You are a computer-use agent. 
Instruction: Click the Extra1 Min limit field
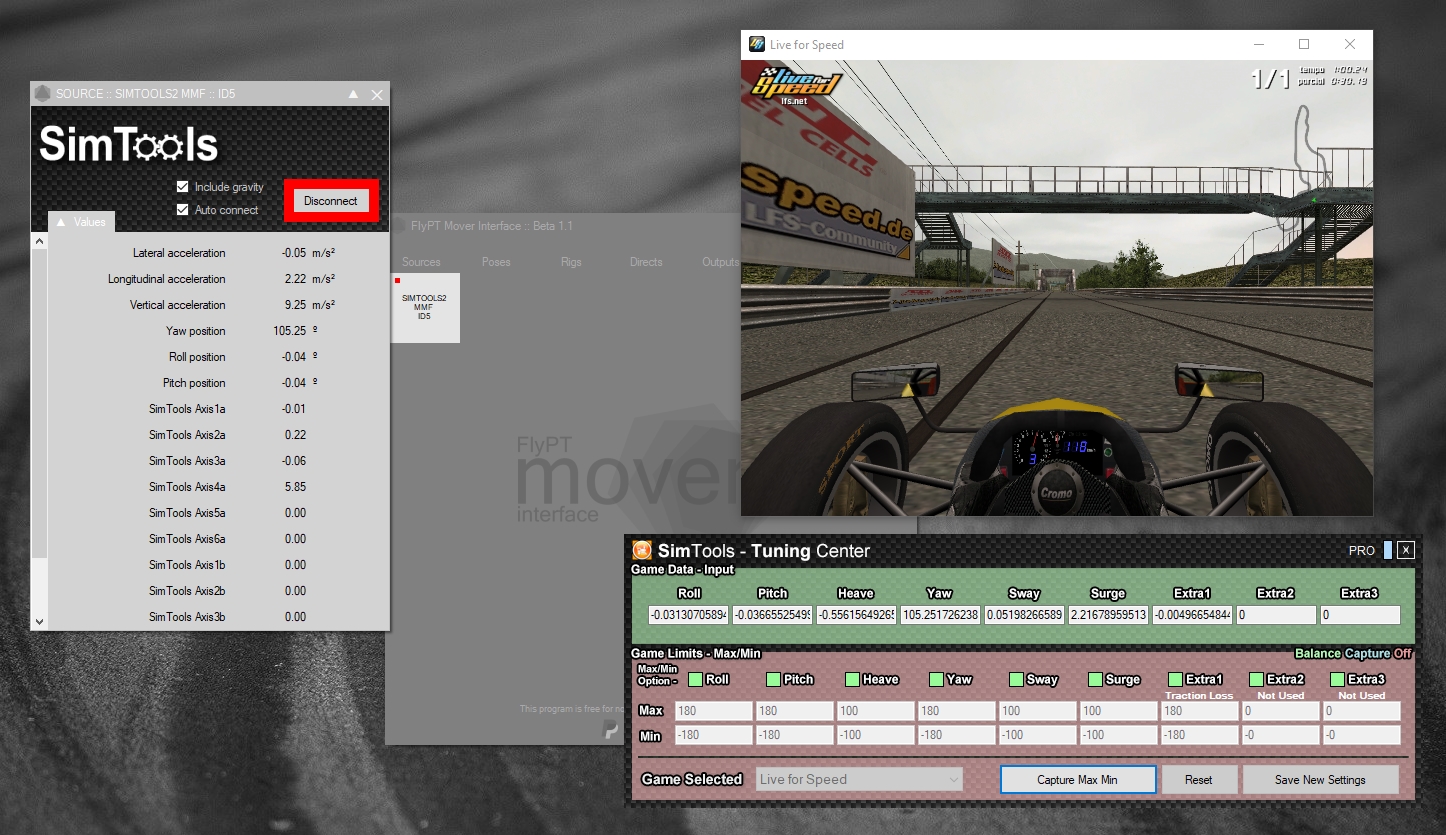(x=1200, y=735)
